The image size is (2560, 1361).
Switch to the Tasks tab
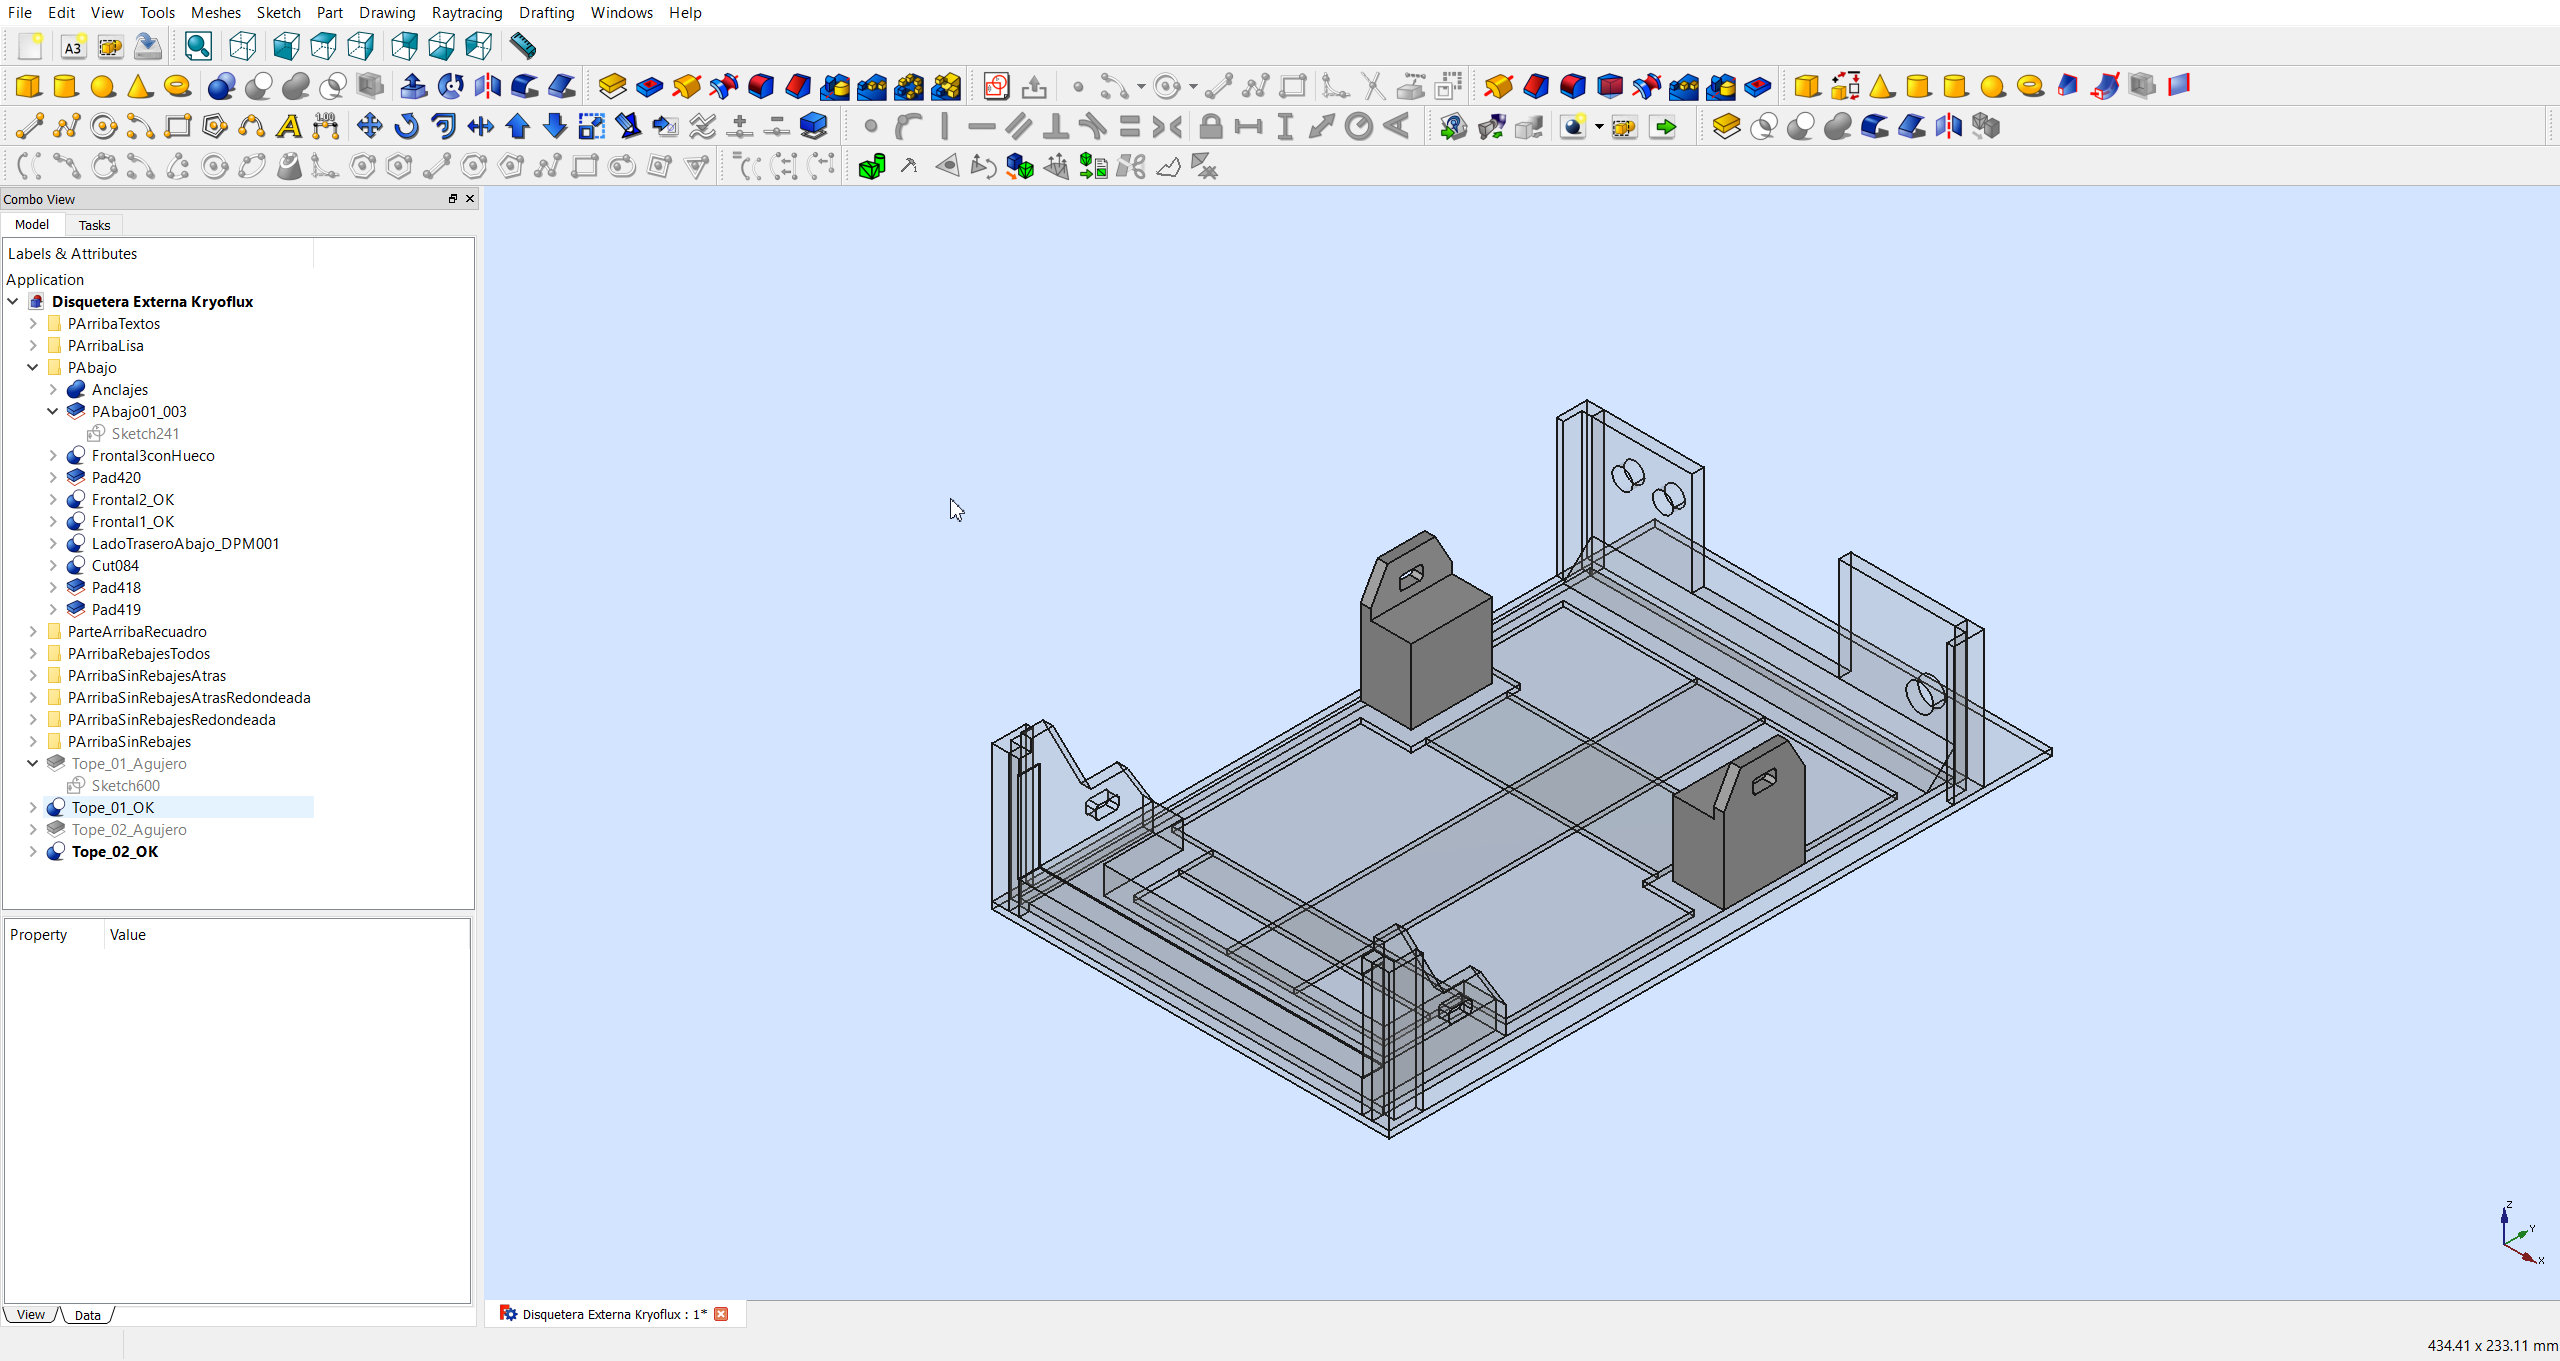click(94, 225)
